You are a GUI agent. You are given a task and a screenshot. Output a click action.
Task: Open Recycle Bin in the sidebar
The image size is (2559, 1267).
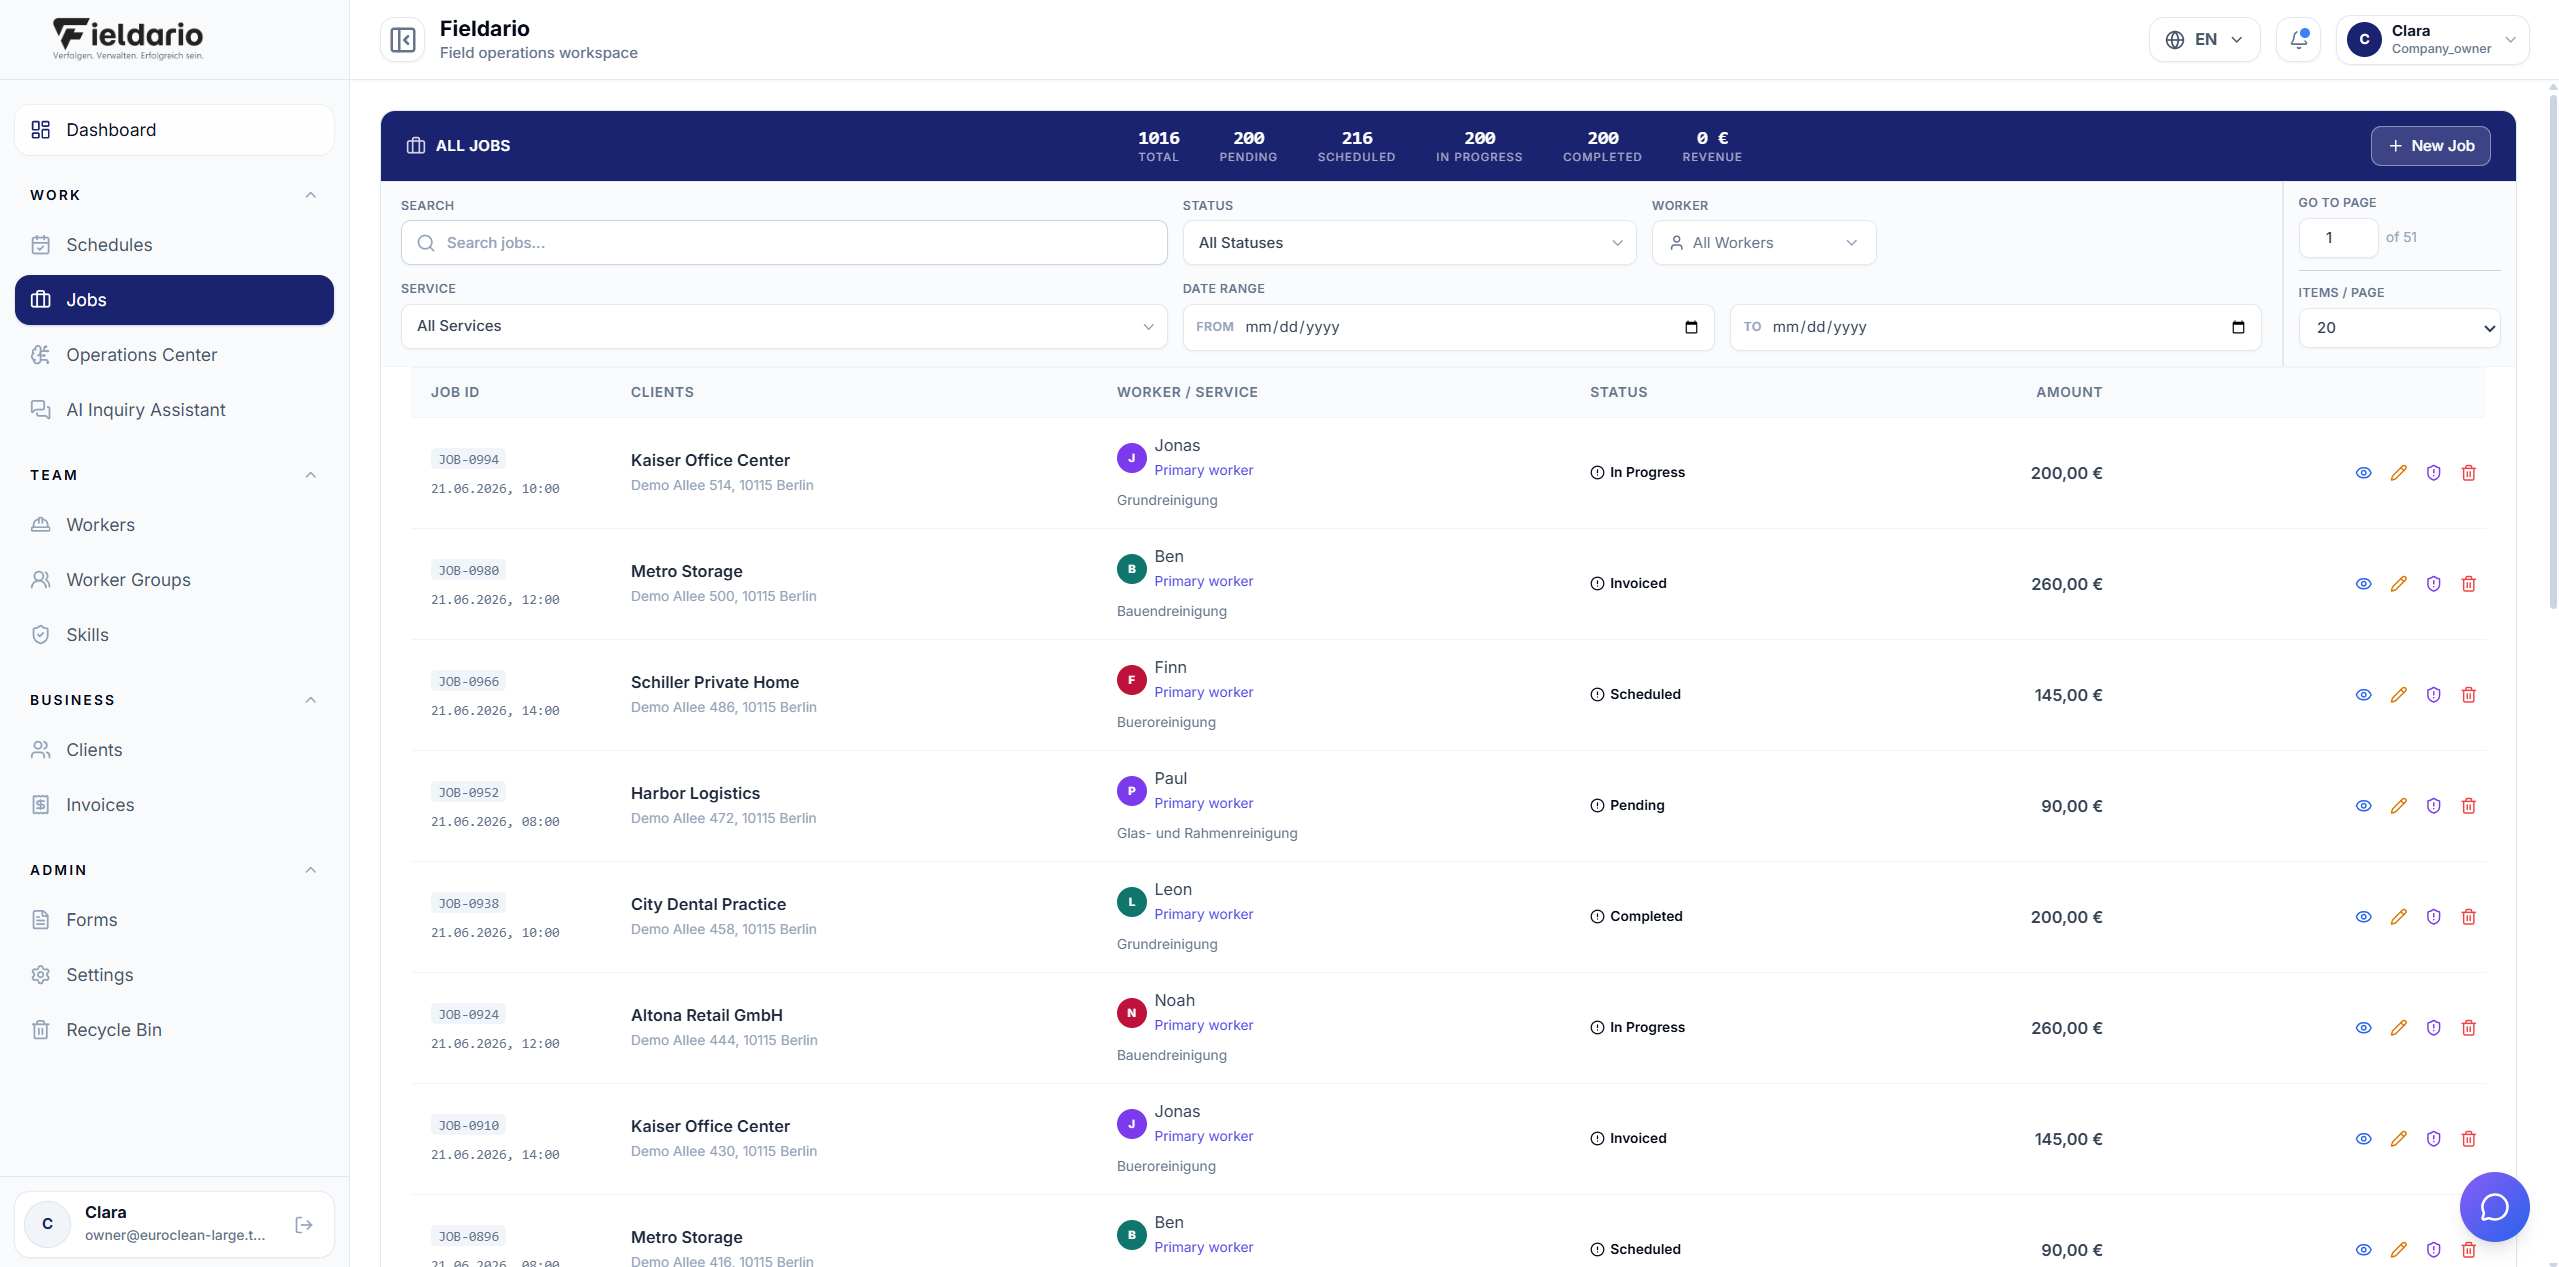coord(174,1030)
